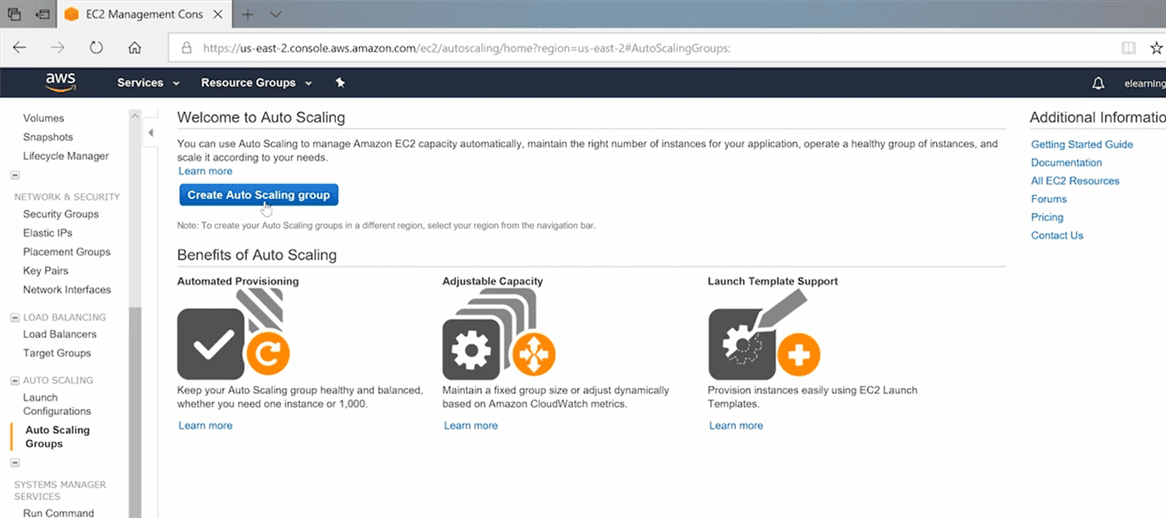This screenshot has height=518, width=1166.
Task: Open the Getting Started Guide link
Action: click(x=1081, y=144)
